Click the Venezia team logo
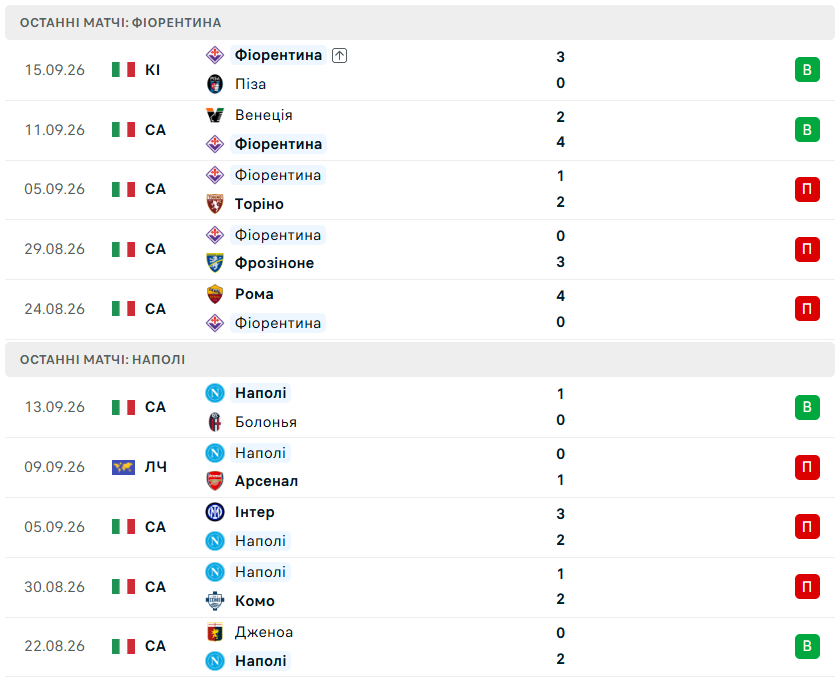Viewport: 838px width, 680px height. click(x=215, y=115)
